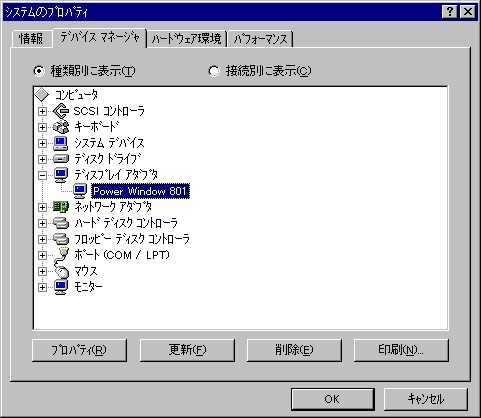Expand the ハード ディスク コントローラ branch
481x418 pixels.
pos(42,223)
